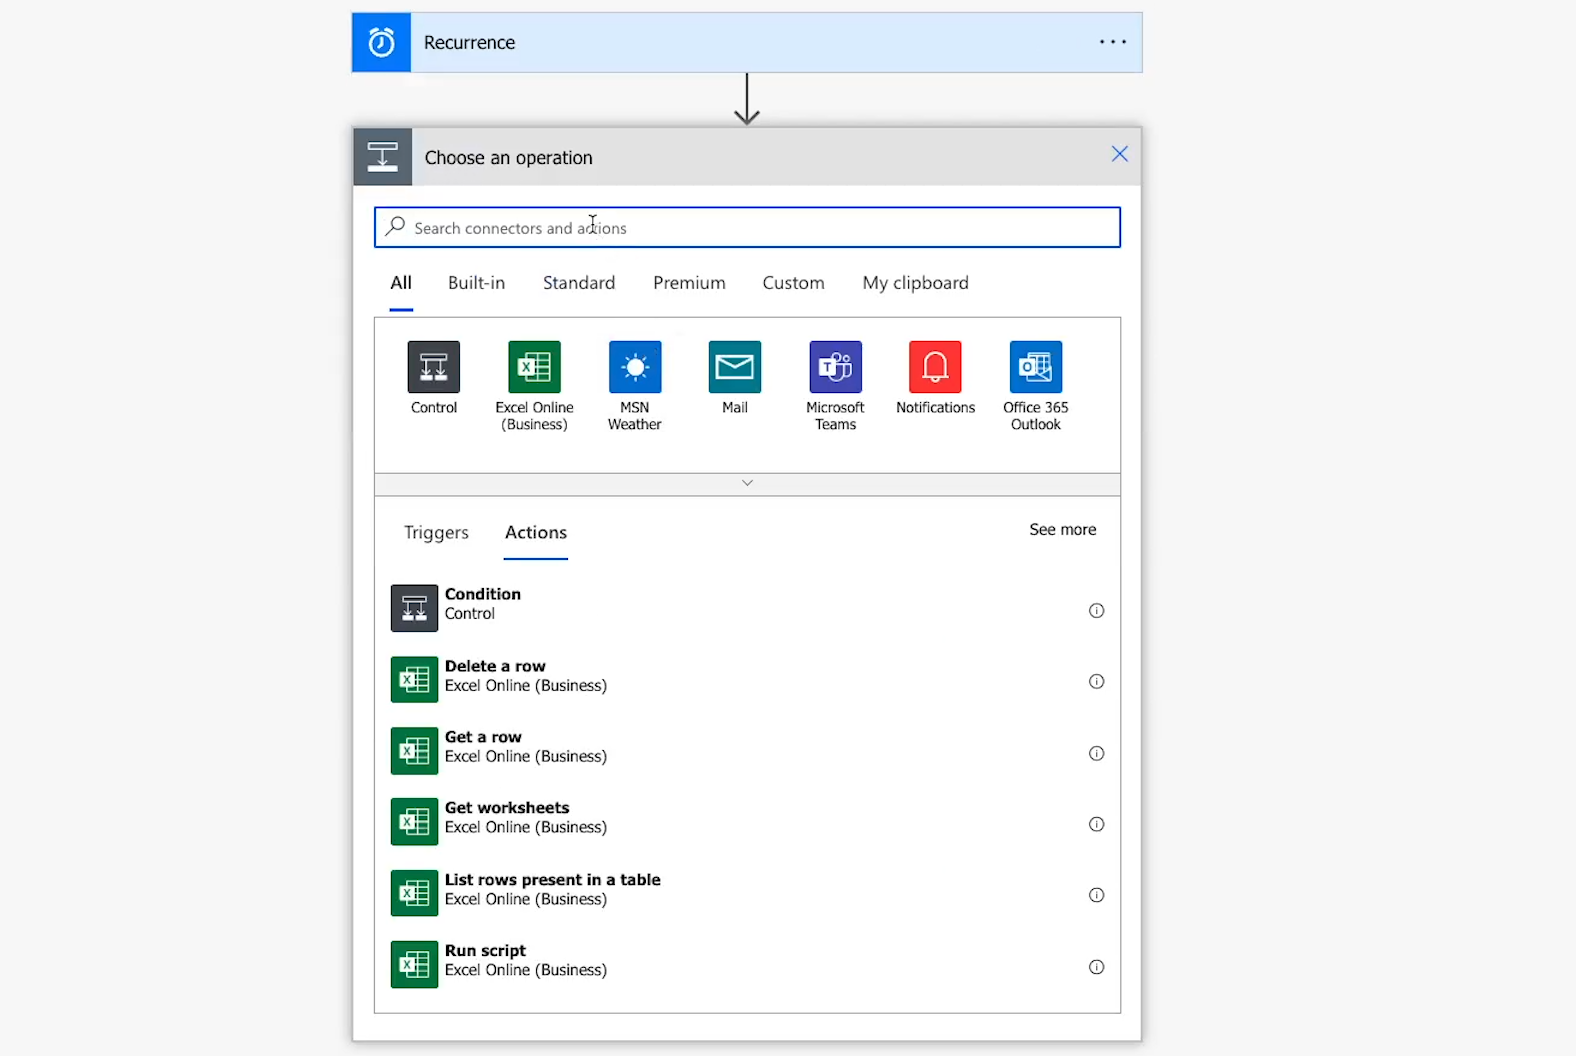The image size is (1576, 1056).
Task: Click the See more link
Action: [x=1062, y=530]
